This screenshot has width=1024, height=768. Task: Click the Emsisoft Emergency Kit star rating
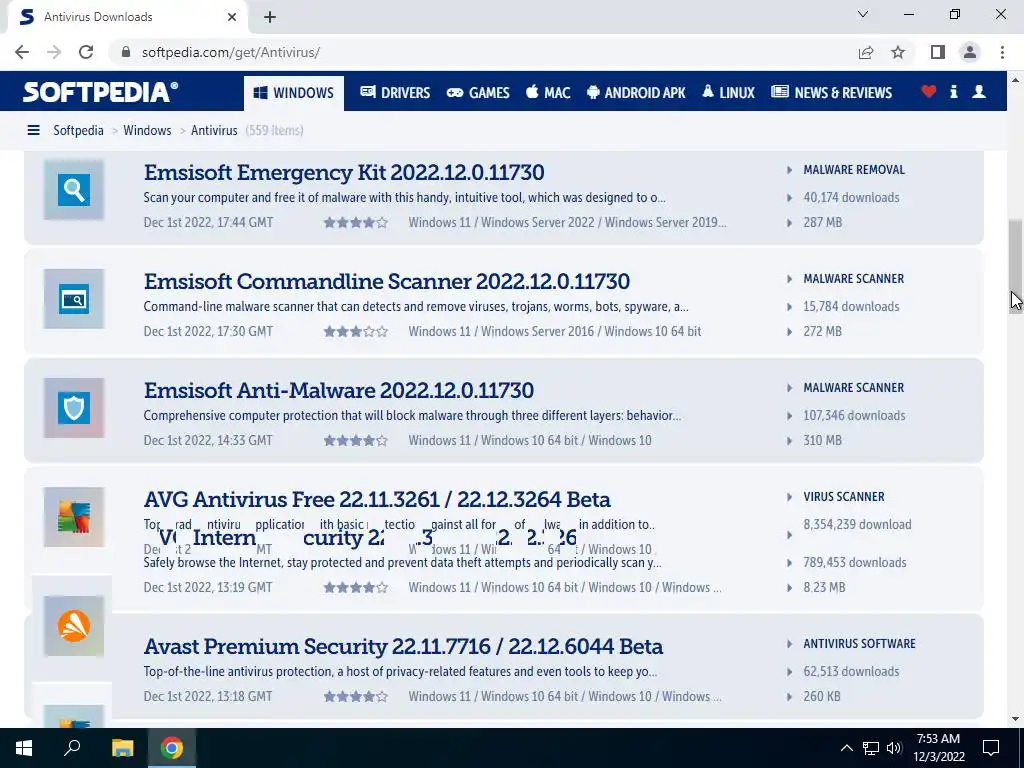pyautogui.click(x=356, y=223)
